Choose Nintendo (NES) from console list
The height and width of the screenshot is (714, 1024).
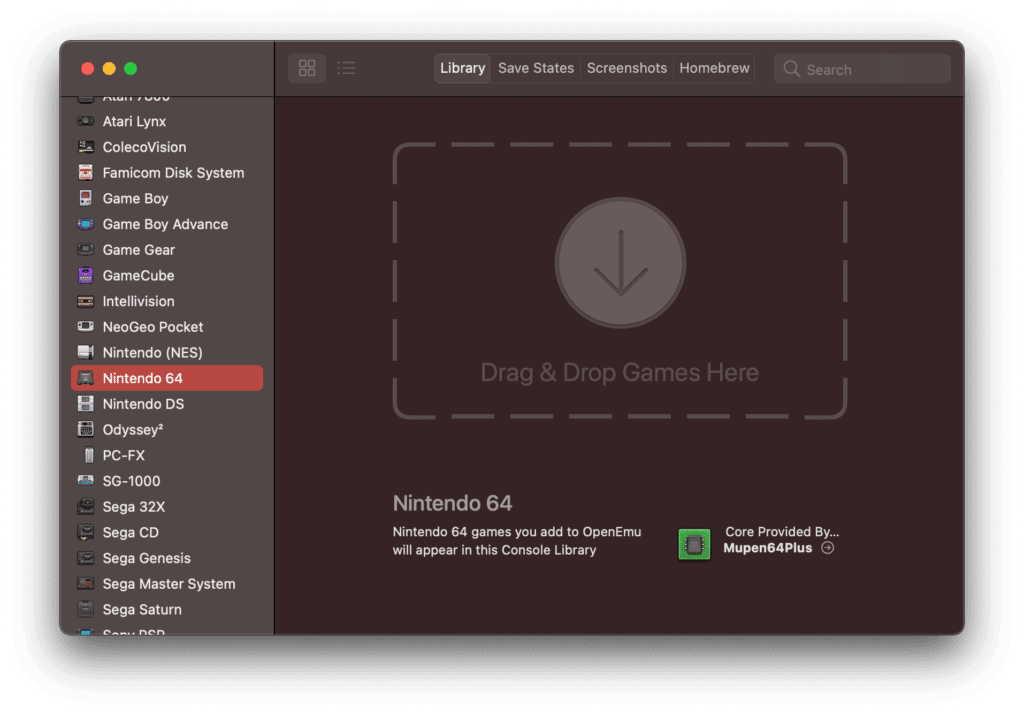[x=152, y=352]
